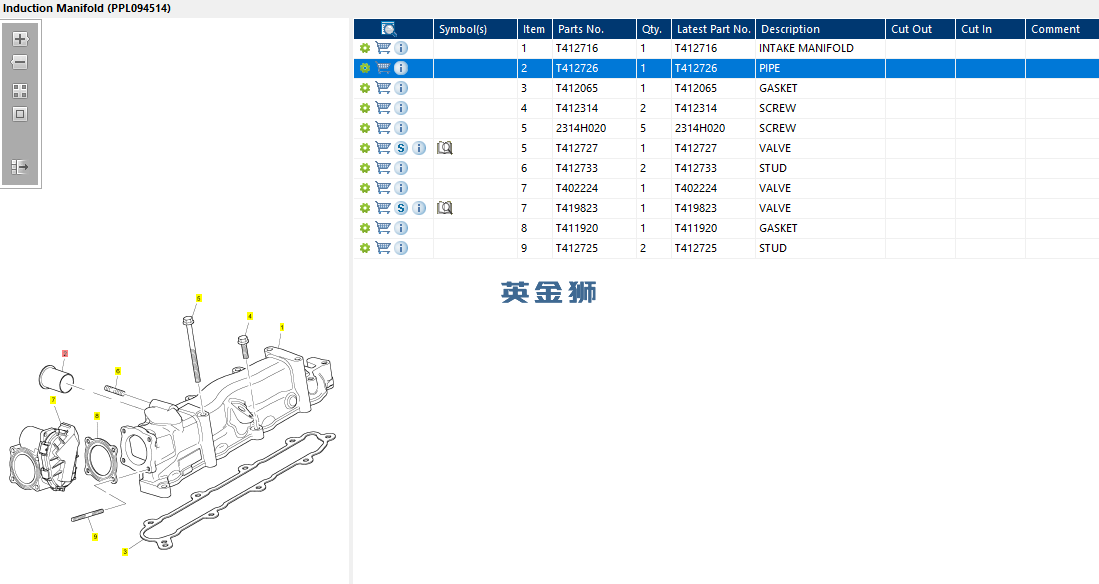Click the export list arrow icon in toolbar

[x=20, y=167]
